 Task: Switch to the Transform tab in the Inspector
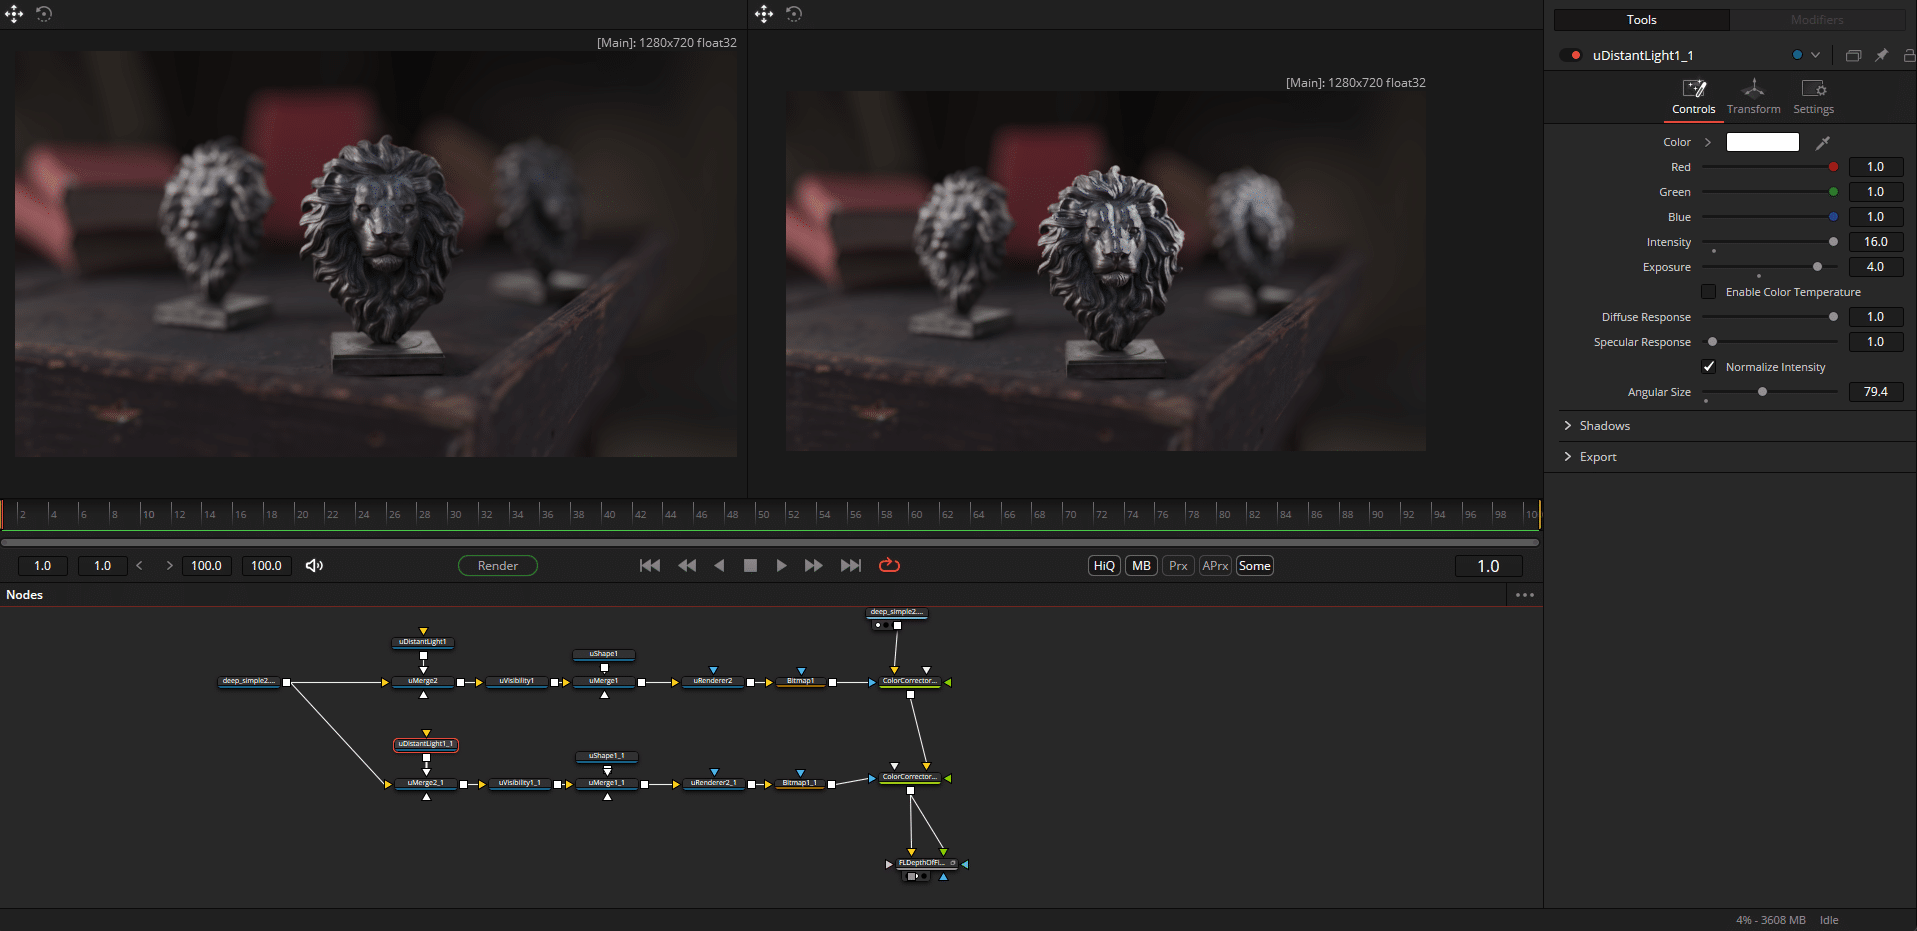[1753, 96]
